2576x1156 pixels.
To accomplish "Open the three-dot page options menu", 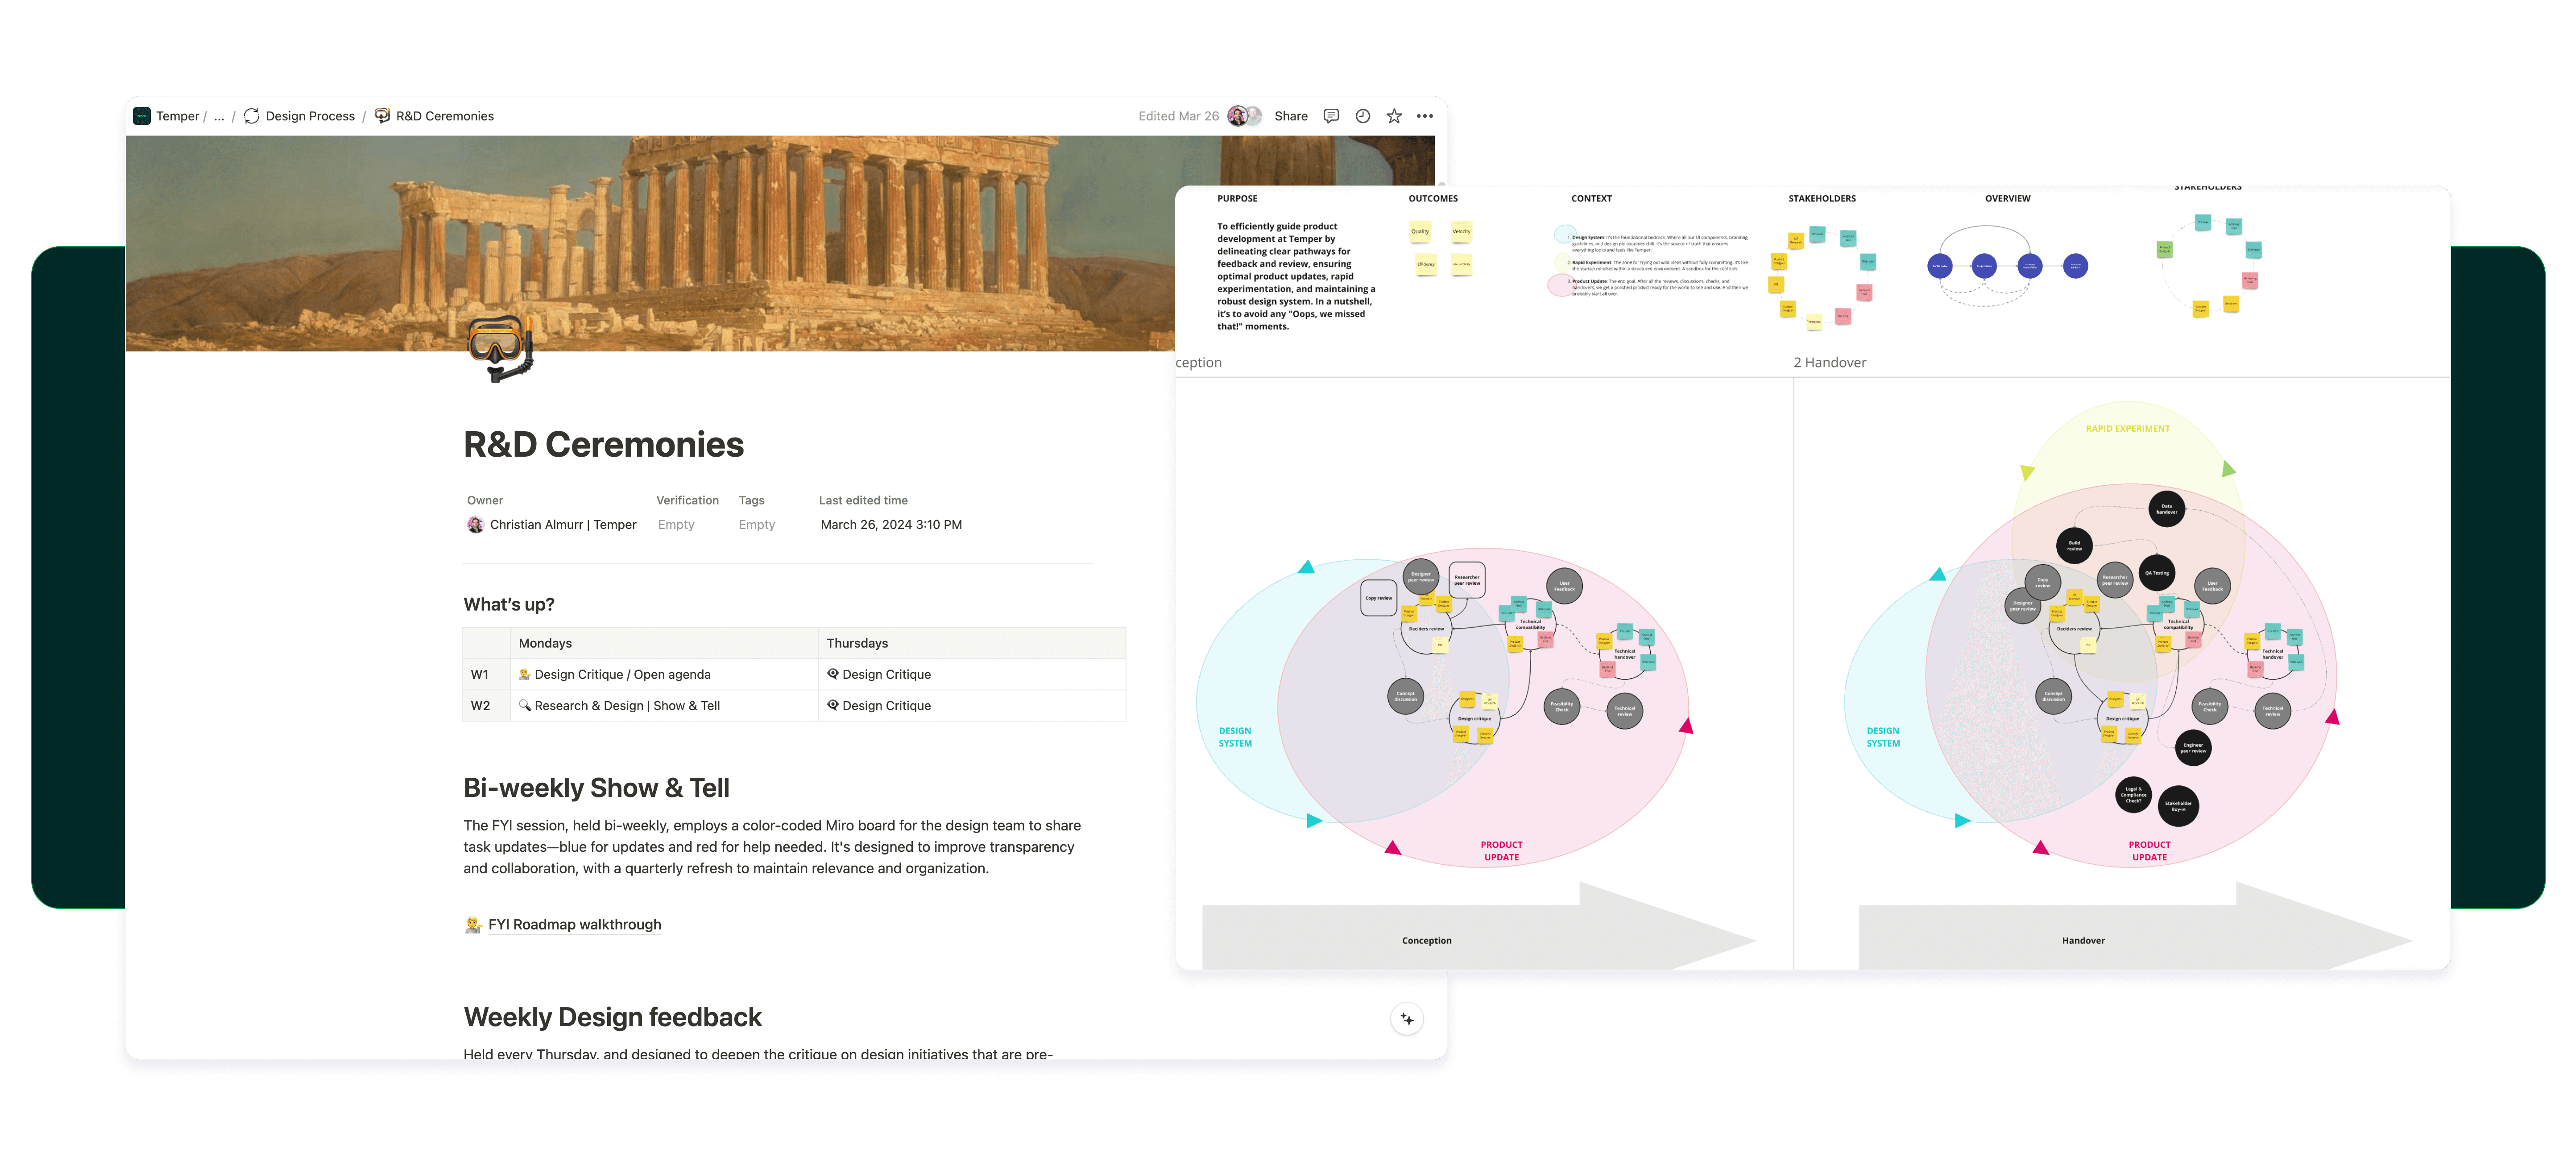I will (1425, 116).
